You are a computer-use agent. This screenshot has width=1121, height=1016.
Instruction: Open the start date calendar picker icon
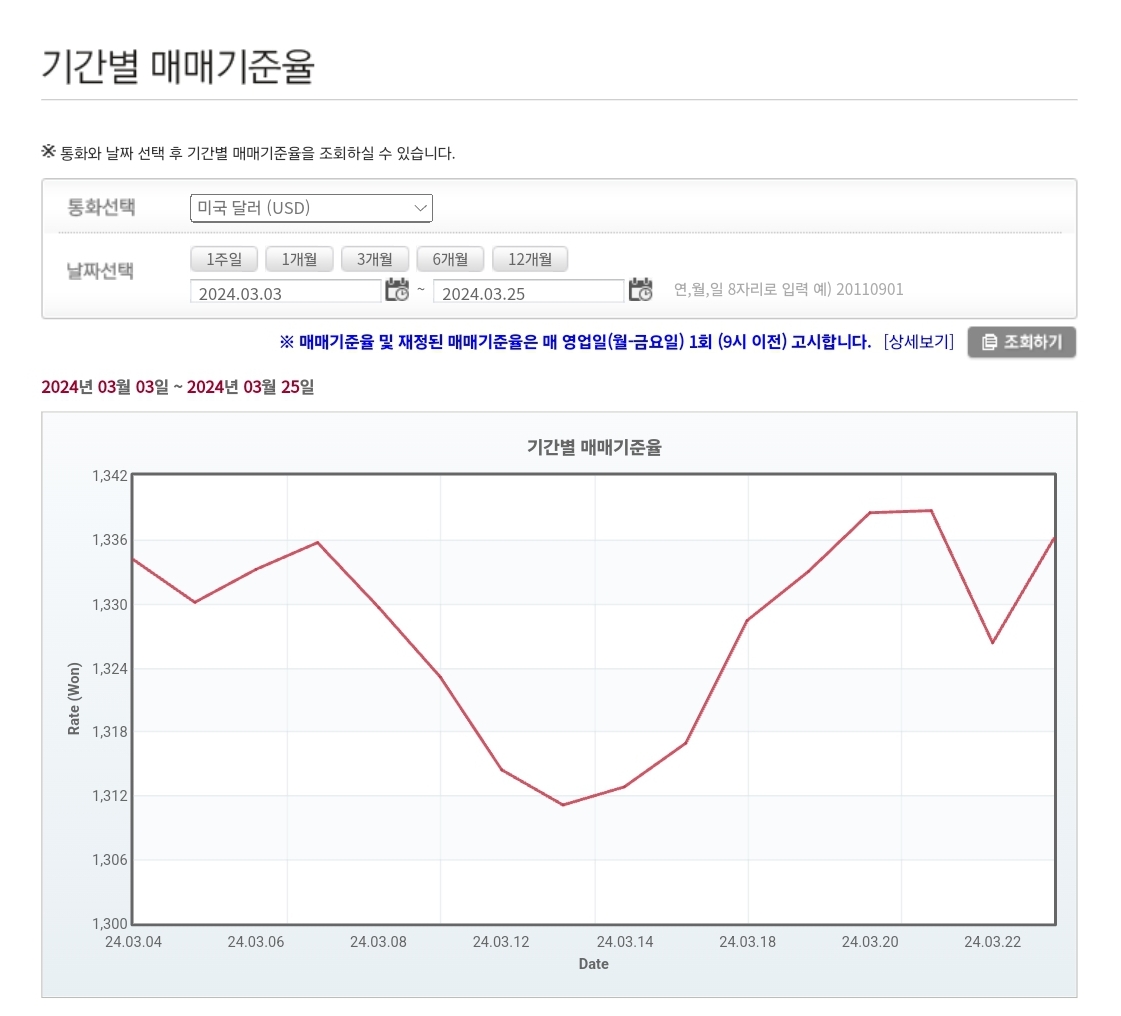pos(397,290)
